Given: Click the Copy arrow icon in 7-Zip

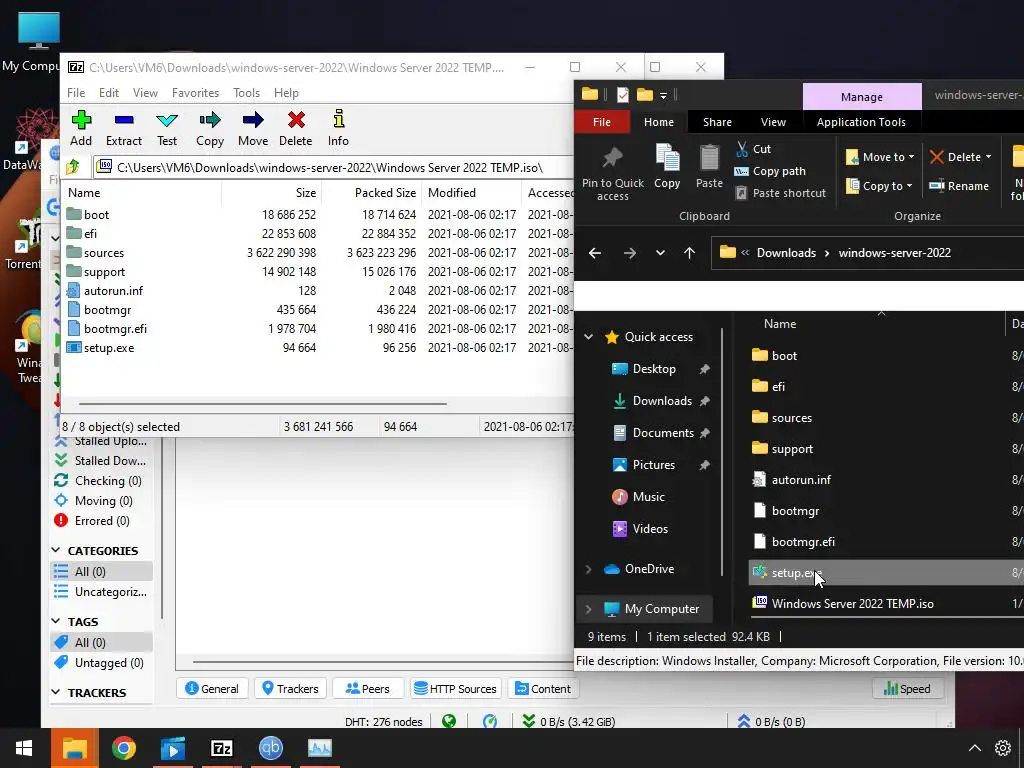Looking at the screenshot, I should [x=210, y=120].
